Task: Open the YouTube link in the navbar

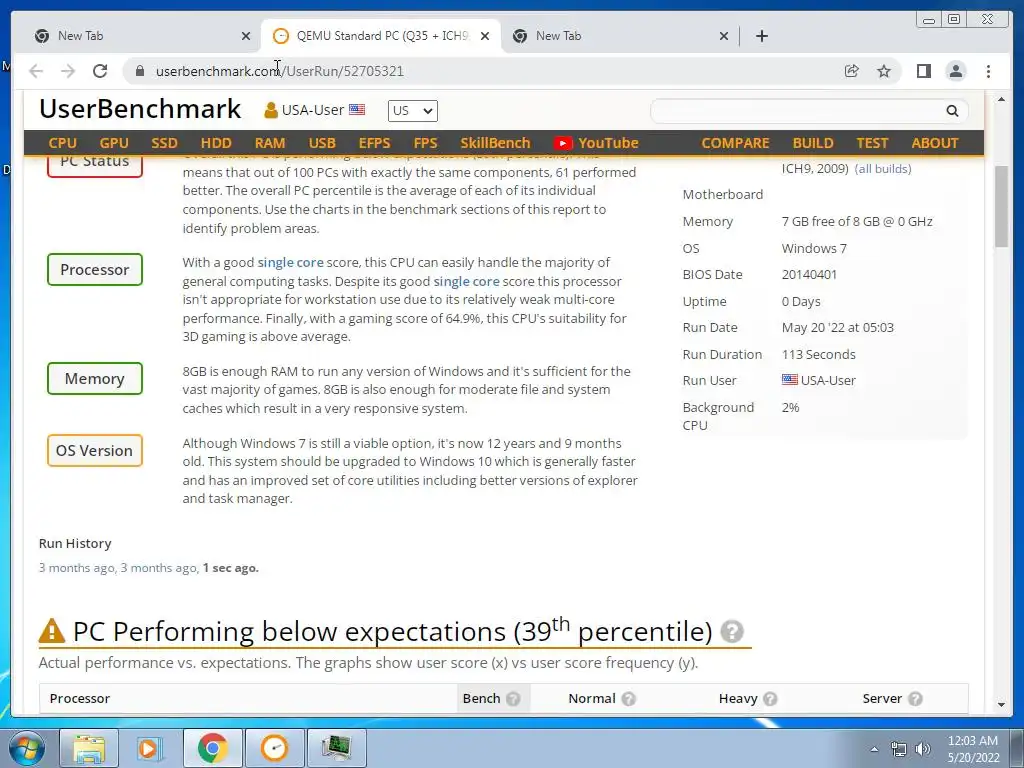Action: click(596, 143)
